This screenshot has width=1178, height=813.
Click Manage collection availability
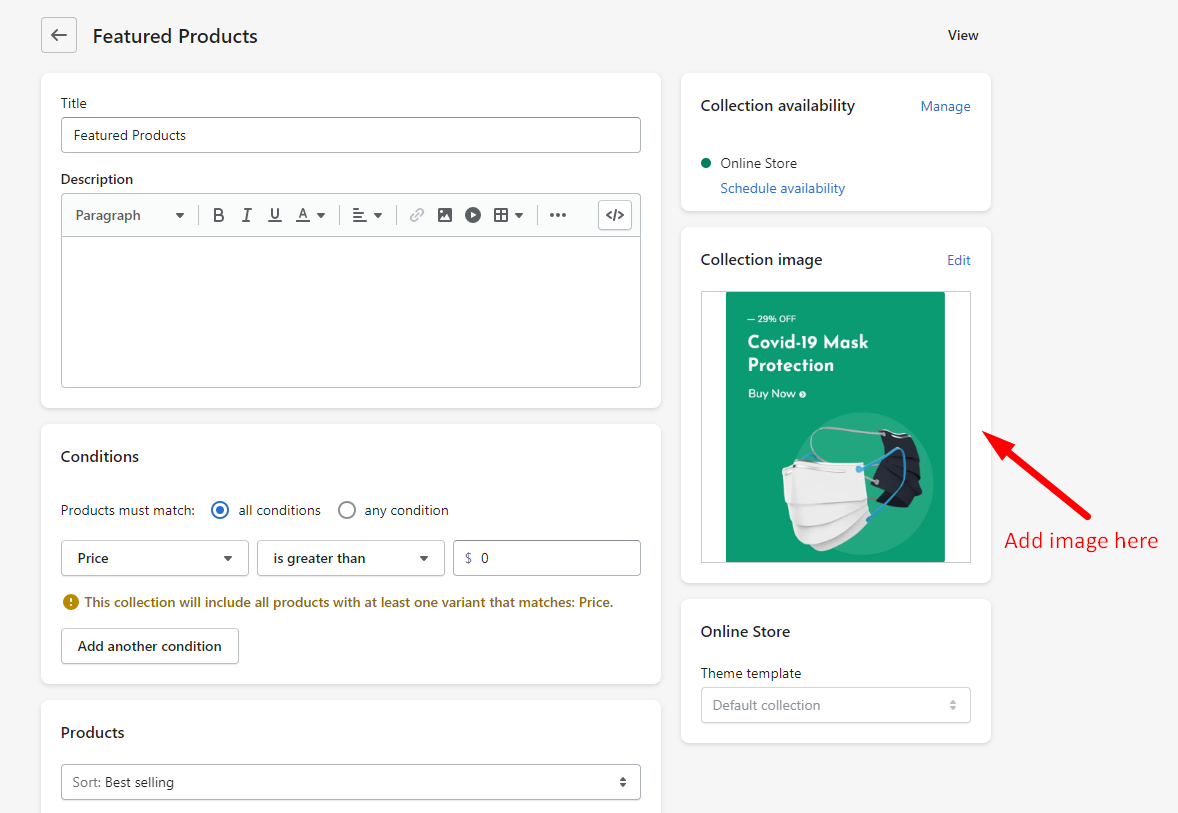pos(945,107)
